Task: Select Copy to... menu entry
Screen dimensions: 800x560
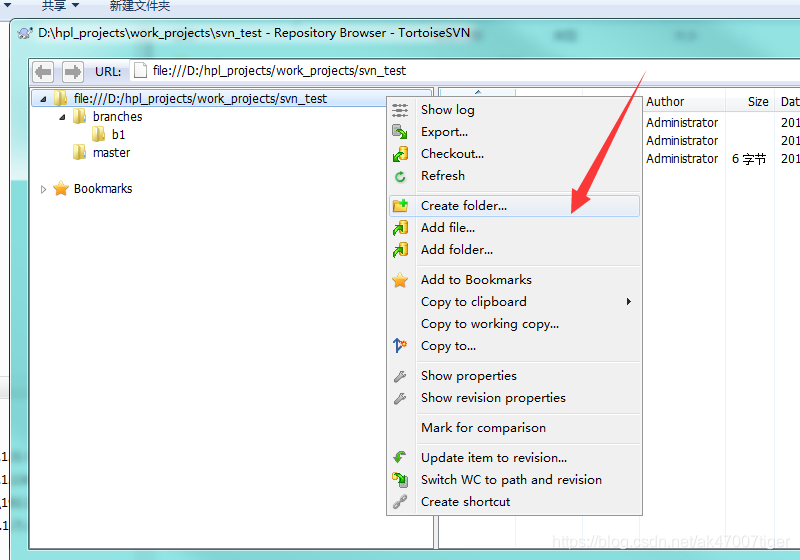Action: click(x=514, y=345)
